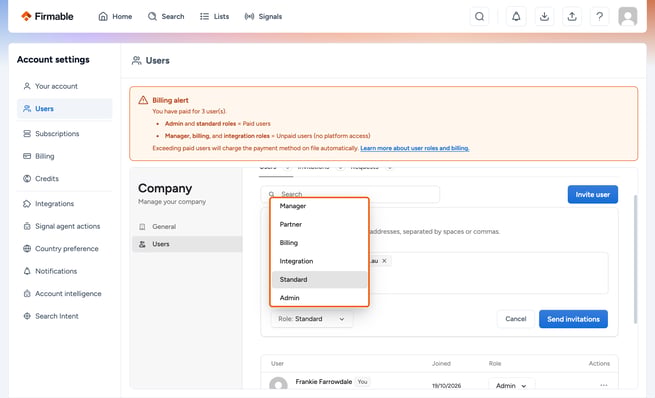Open Notifications settings in sidebar

(64, 271)
